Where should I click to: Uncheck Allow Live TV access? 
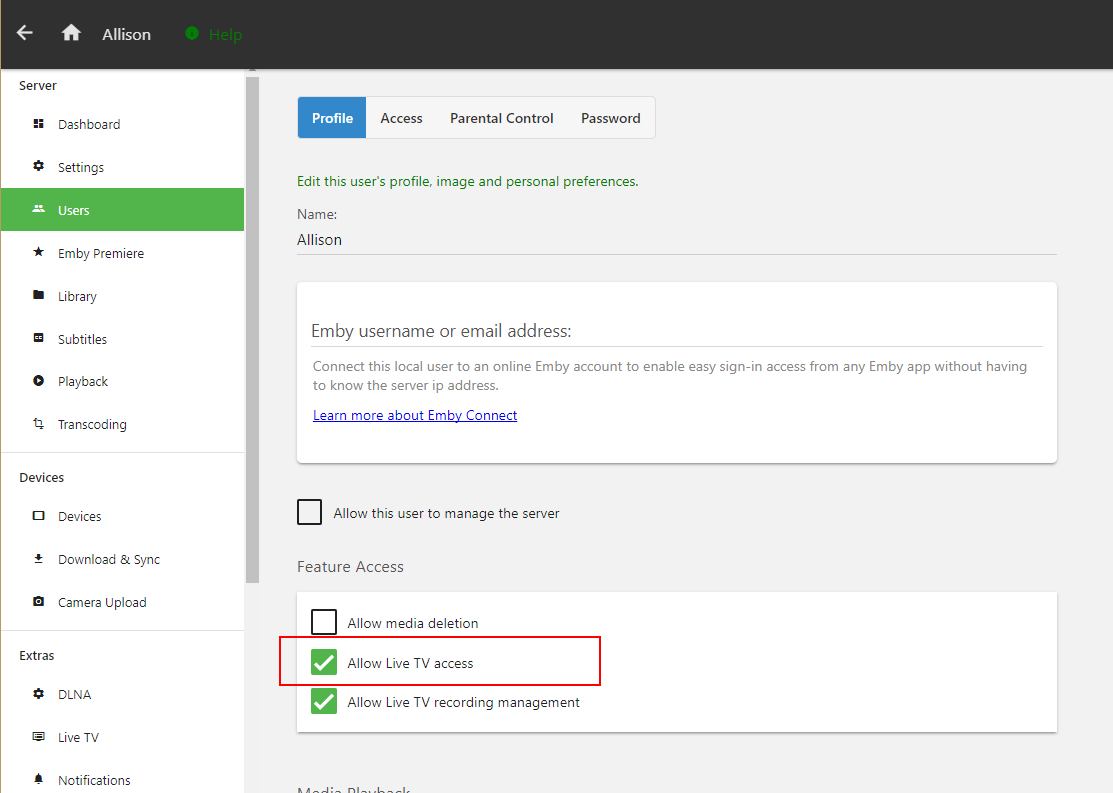point(324,662)
